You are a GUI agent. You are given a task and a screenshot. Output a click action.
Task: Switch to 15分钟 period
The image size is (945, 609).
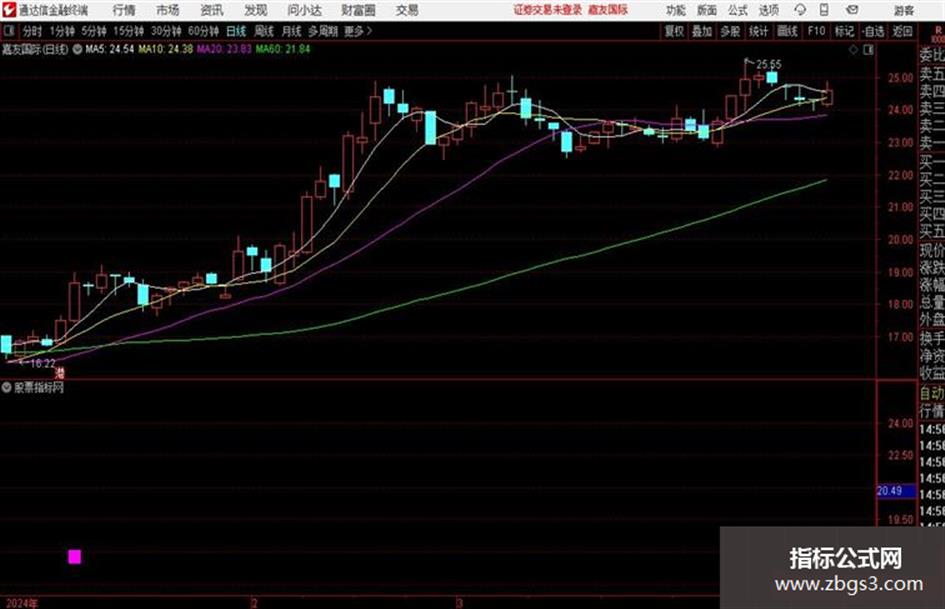129,31
